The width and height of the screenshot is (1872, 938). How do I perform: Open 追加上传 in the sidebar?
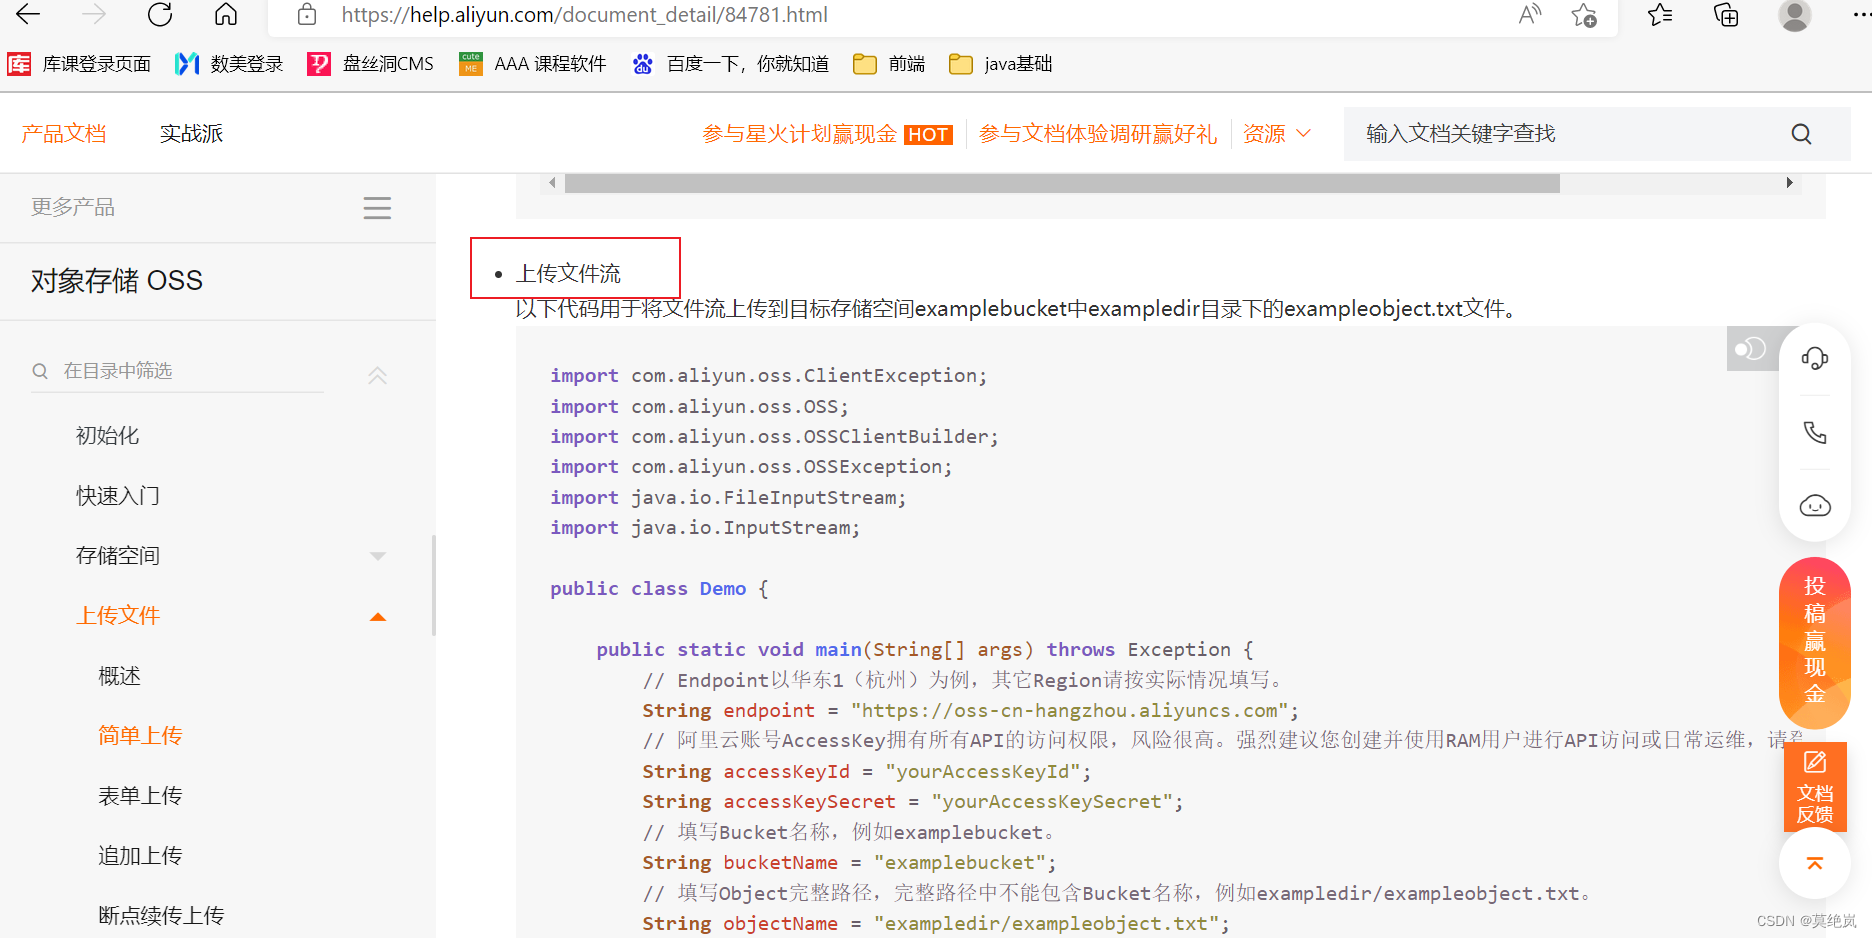coord(140,856)
